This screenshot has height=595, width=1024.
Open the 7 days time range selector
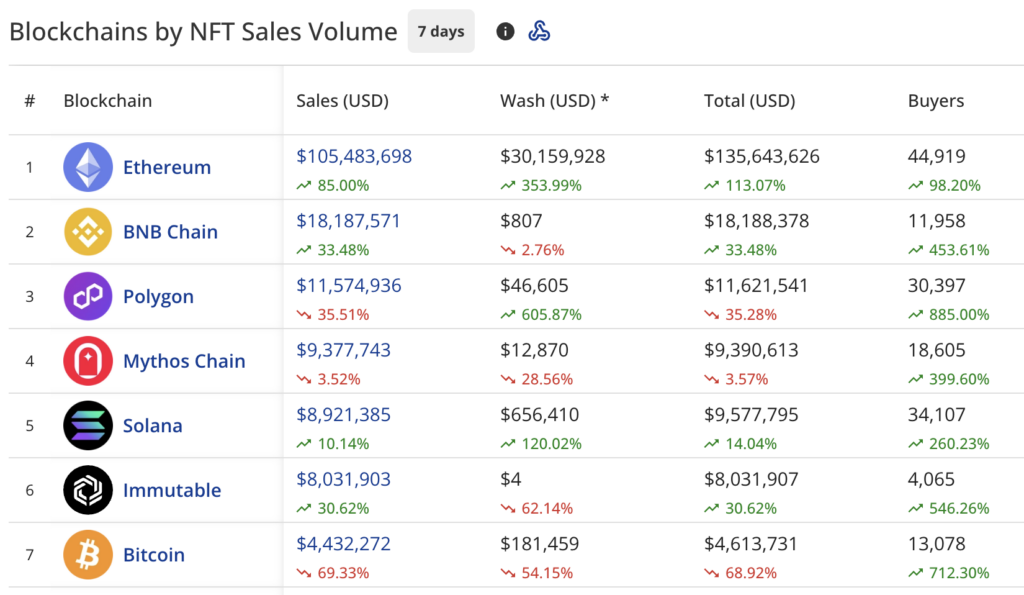[441, 31]
